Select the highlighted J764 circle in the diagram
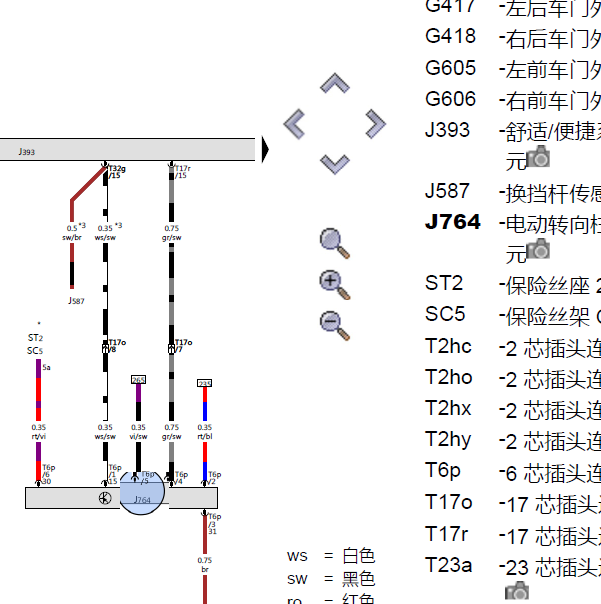Screen dimensions: 601x604 [142, 493]
